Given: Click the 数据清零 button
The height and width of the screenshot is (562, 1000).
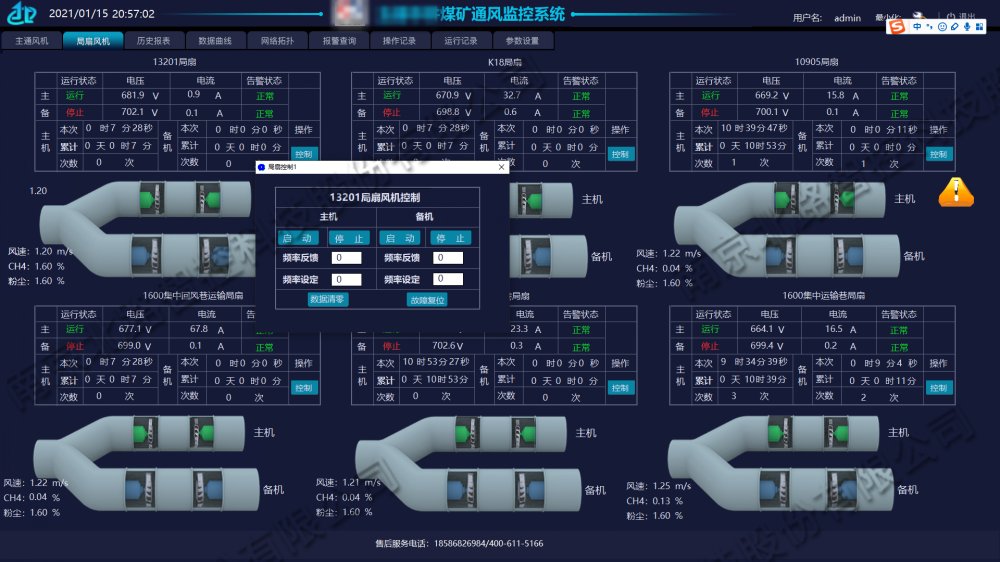Looking at the screenshot, I should pyautogui.click(x=327, y=299).
